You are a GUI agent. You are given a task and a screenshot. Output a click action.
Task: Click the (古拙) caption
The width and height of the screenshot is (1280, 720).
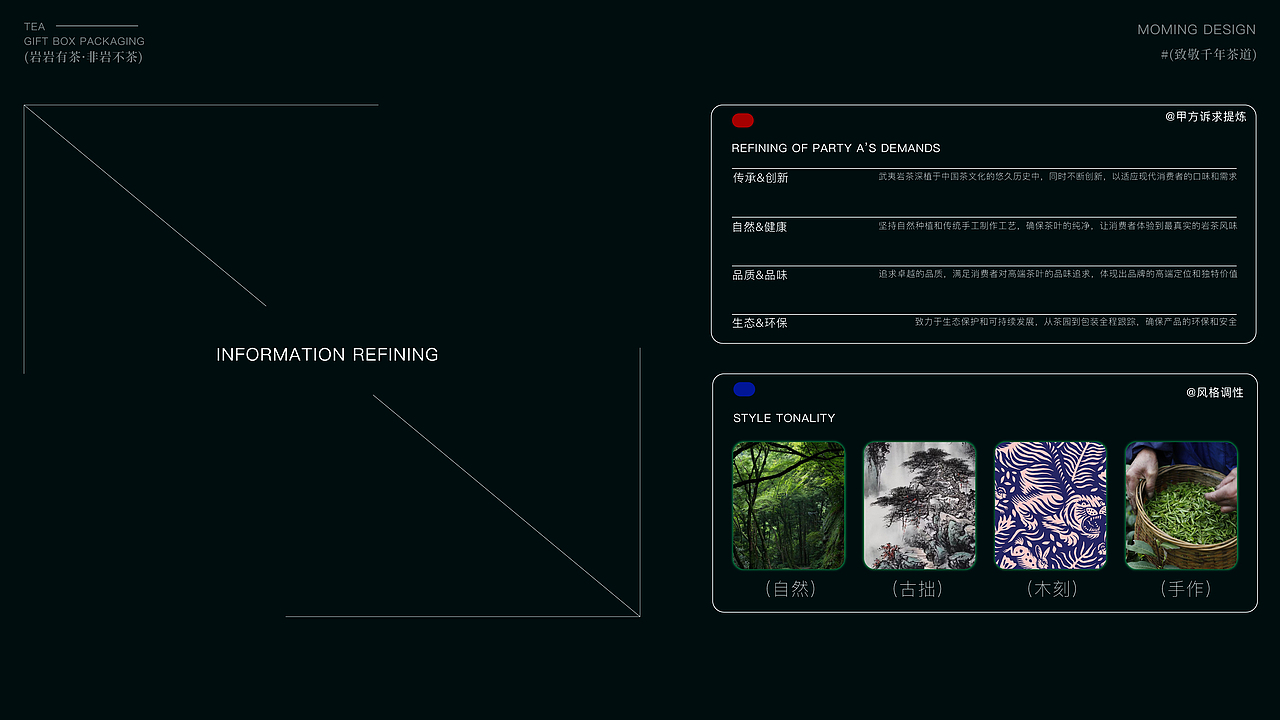tap(917, 589)
